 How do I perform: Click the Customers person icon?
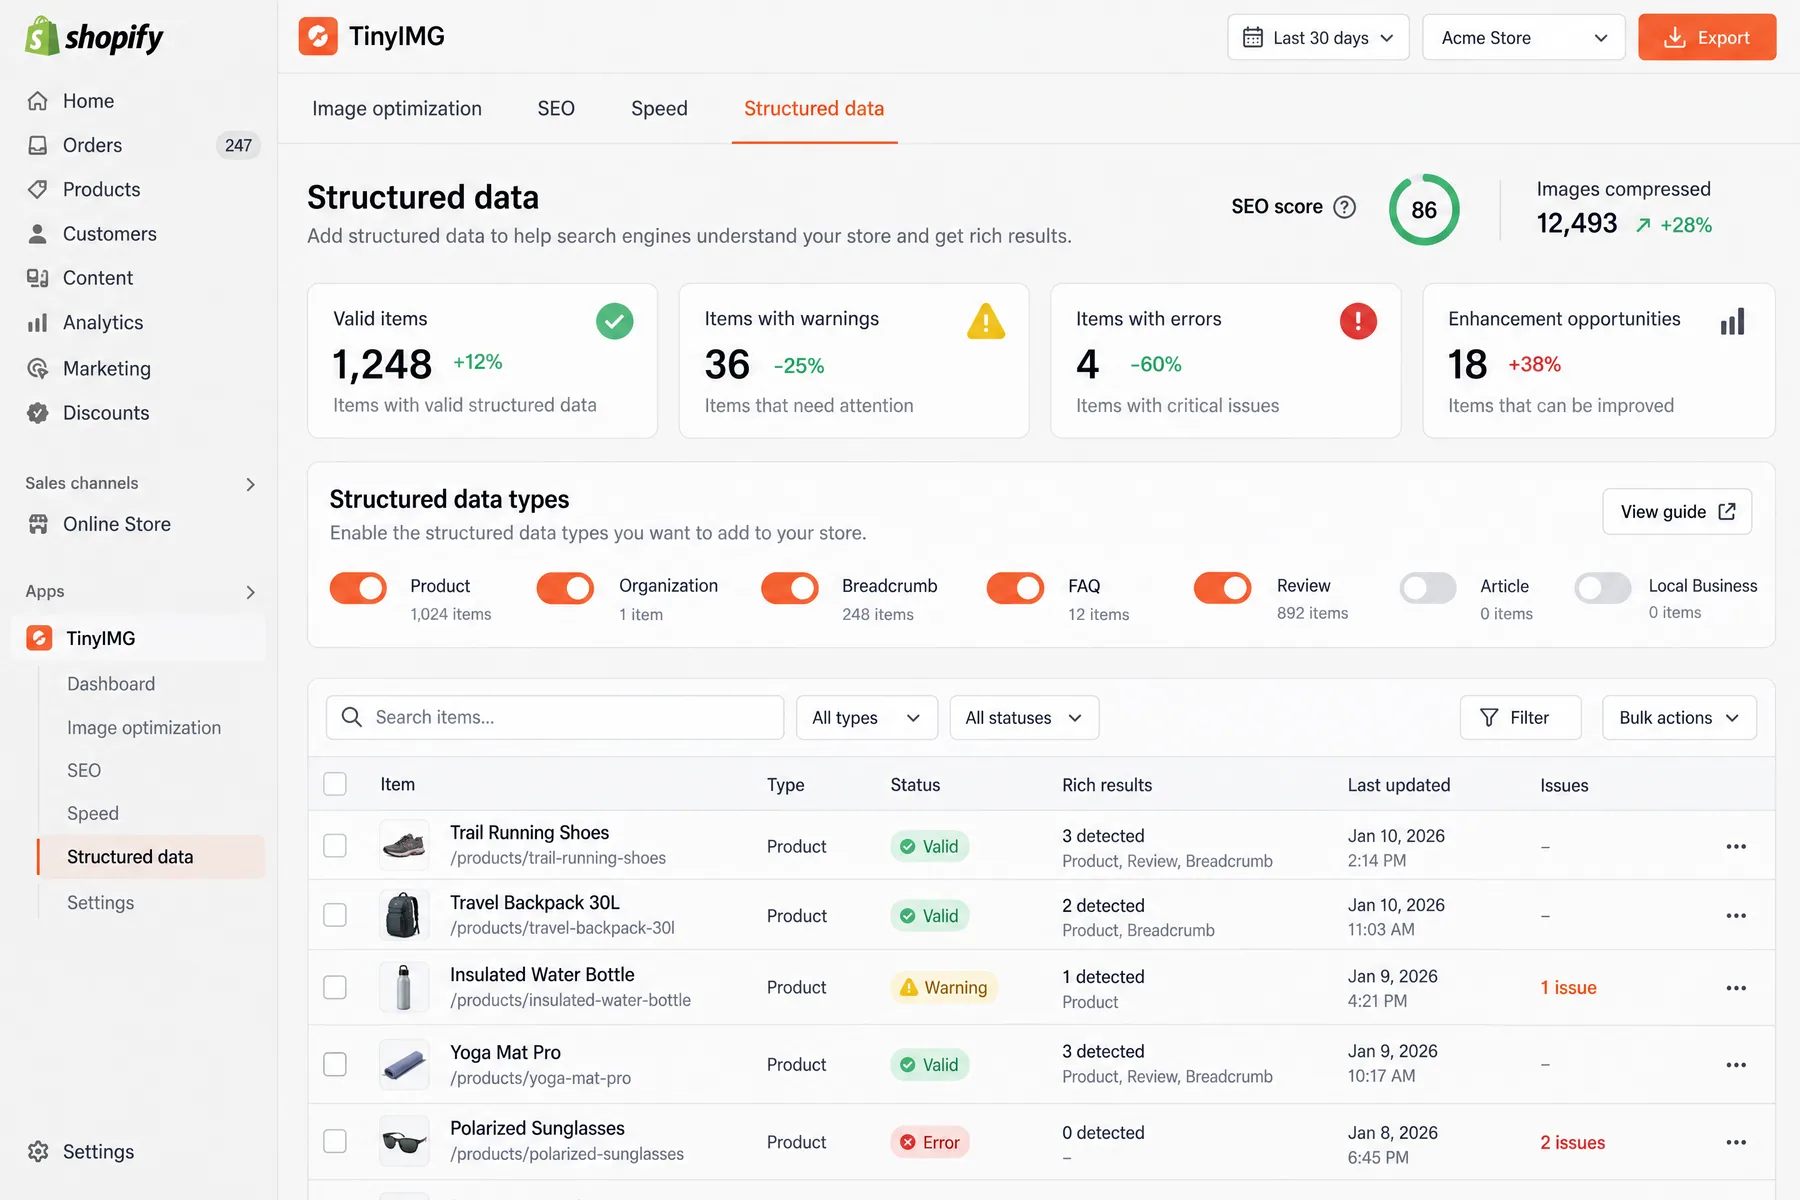click(38, 234)
